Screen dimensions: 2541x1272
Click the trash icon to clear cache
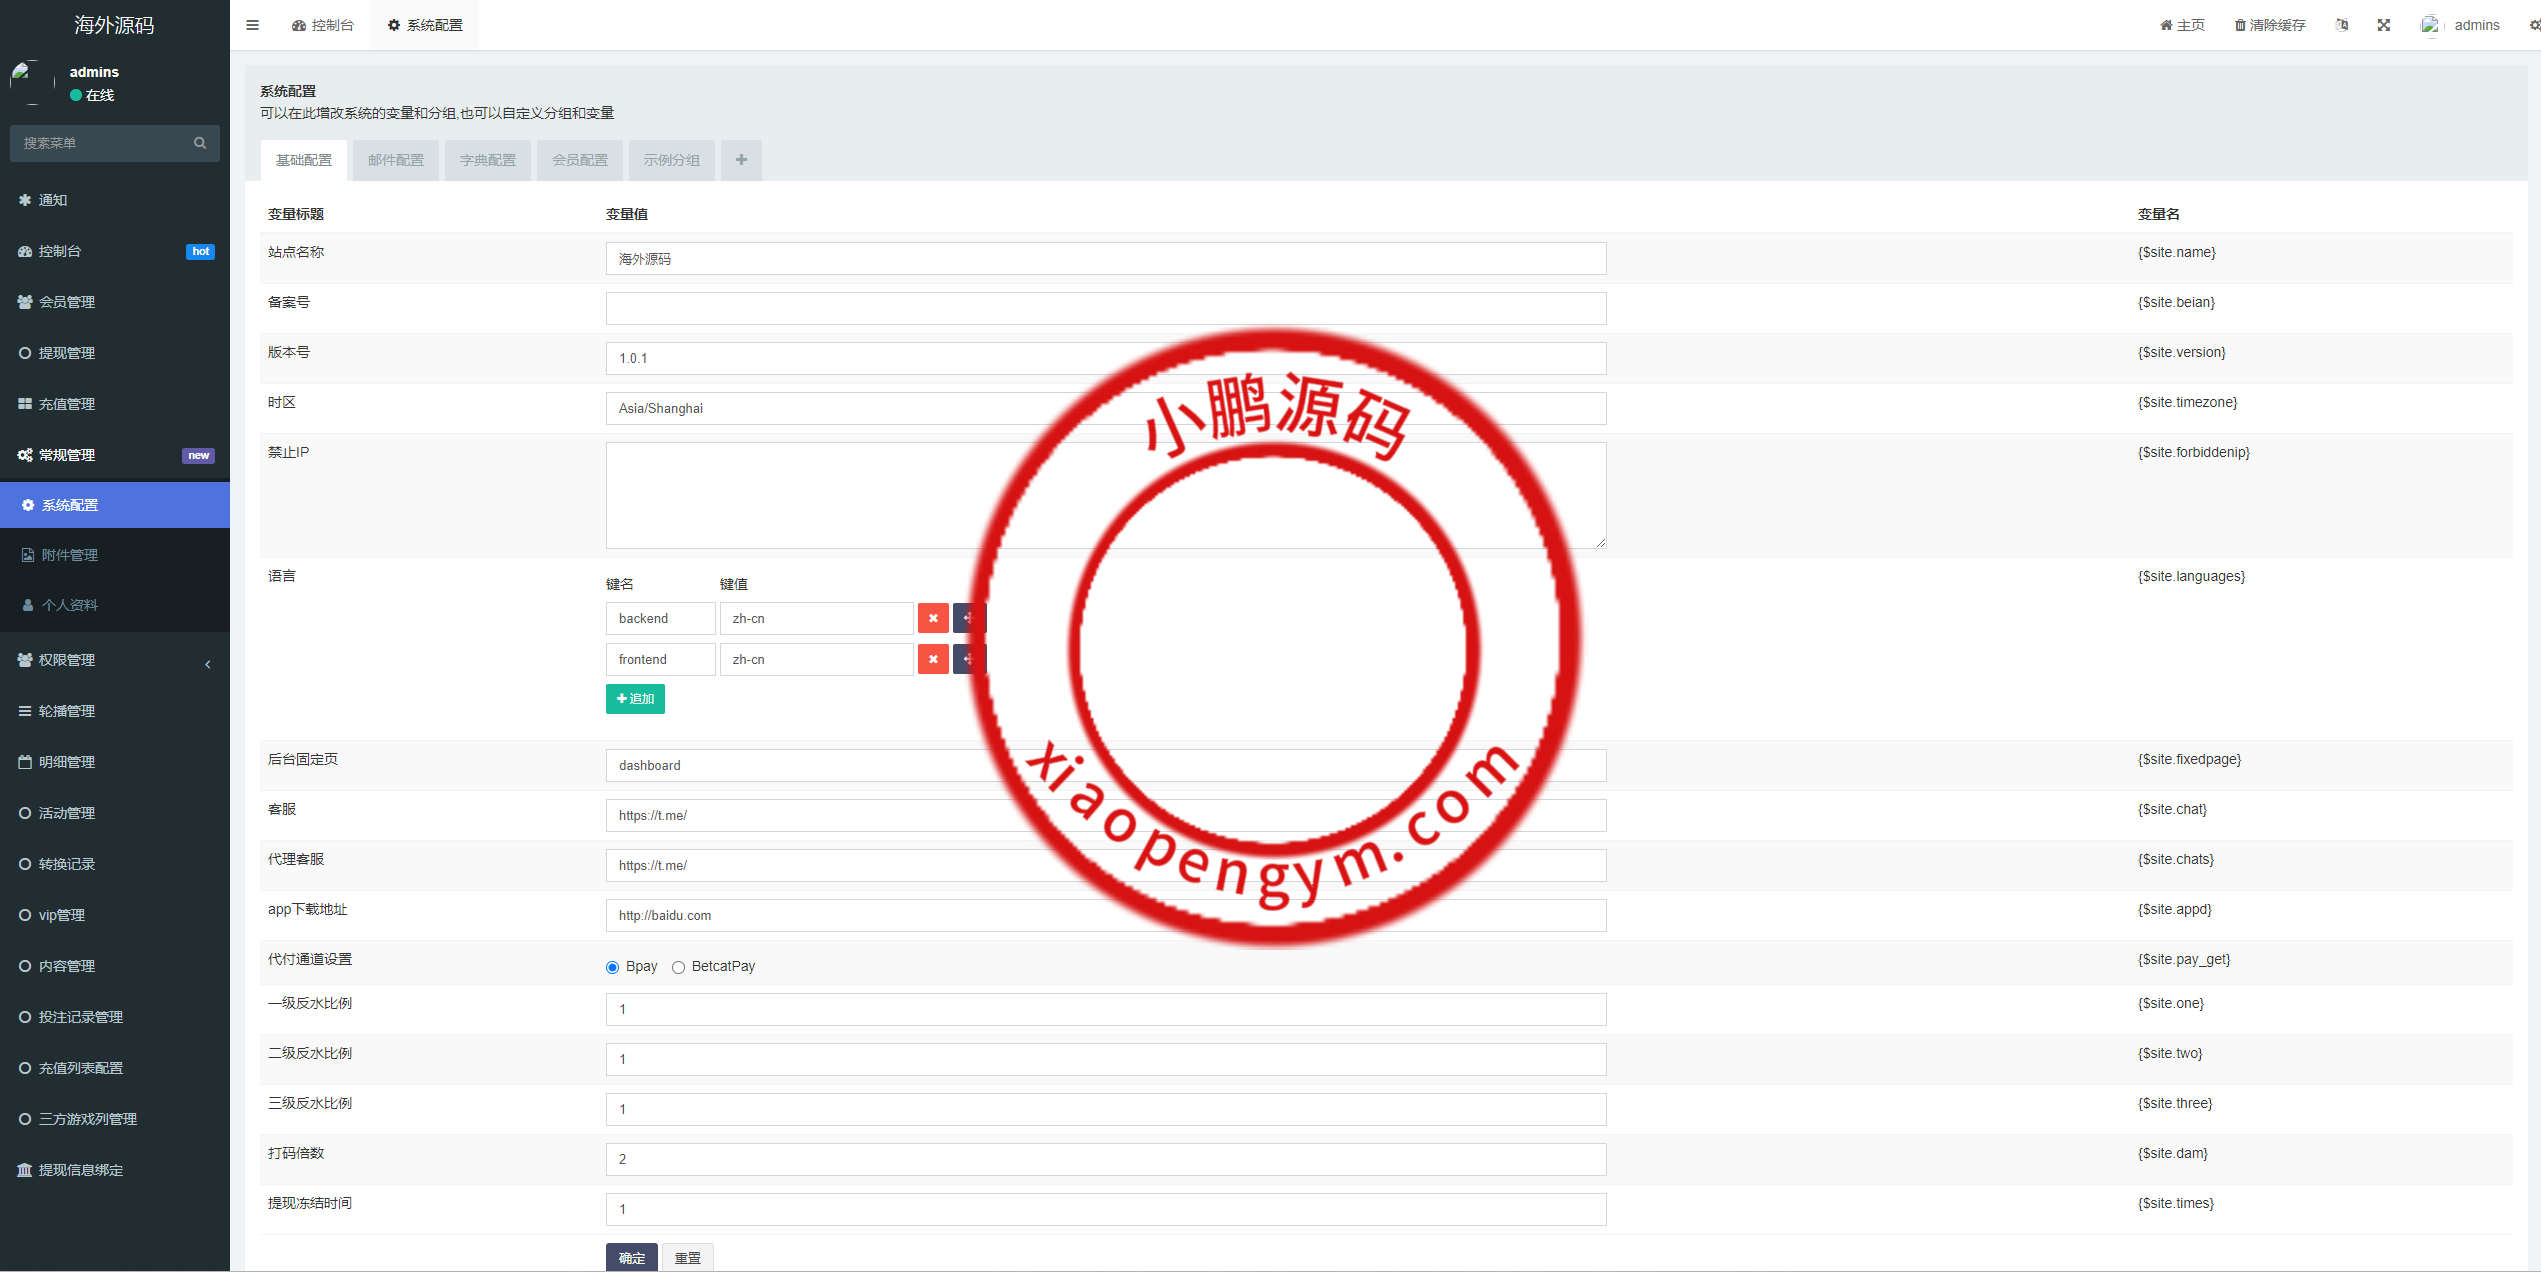pos(2240,25)
